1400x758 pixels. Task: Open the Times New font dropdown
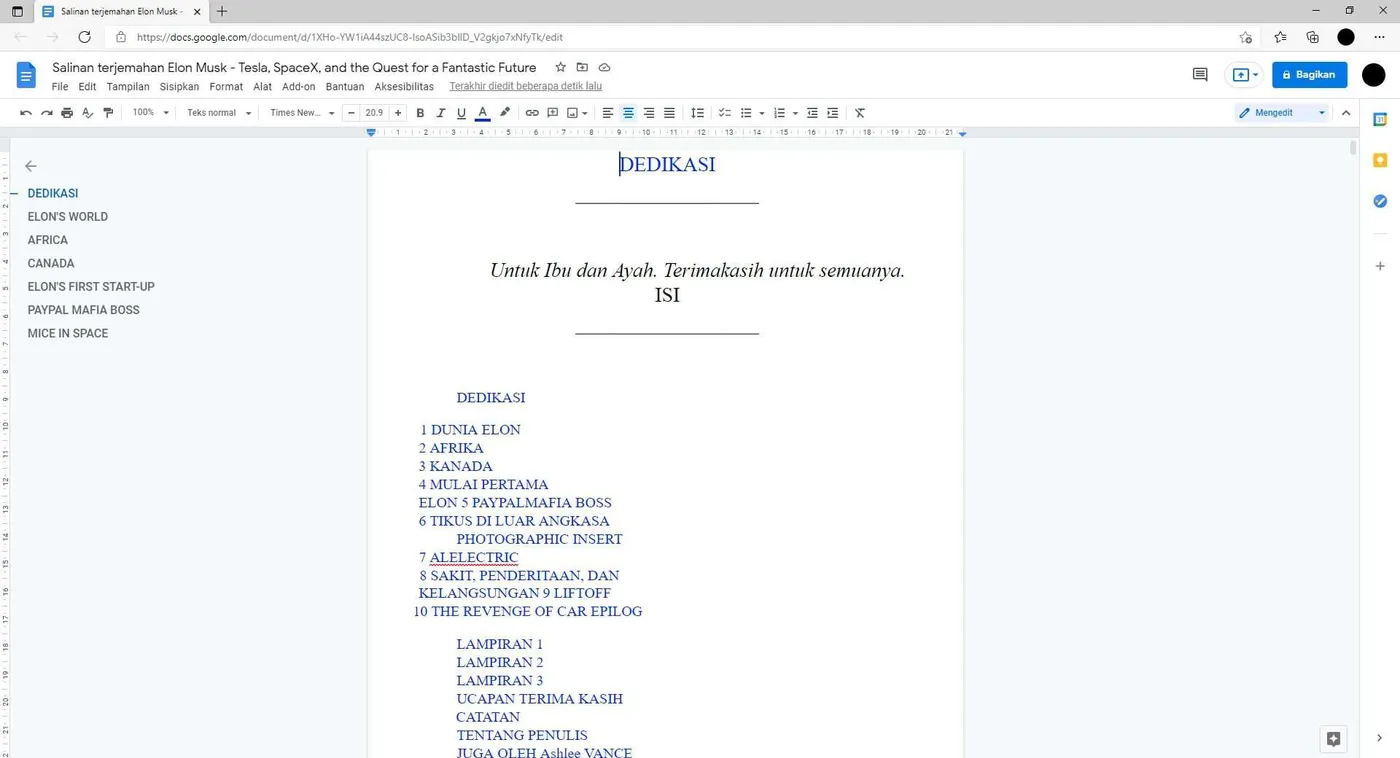coord(302,113)
